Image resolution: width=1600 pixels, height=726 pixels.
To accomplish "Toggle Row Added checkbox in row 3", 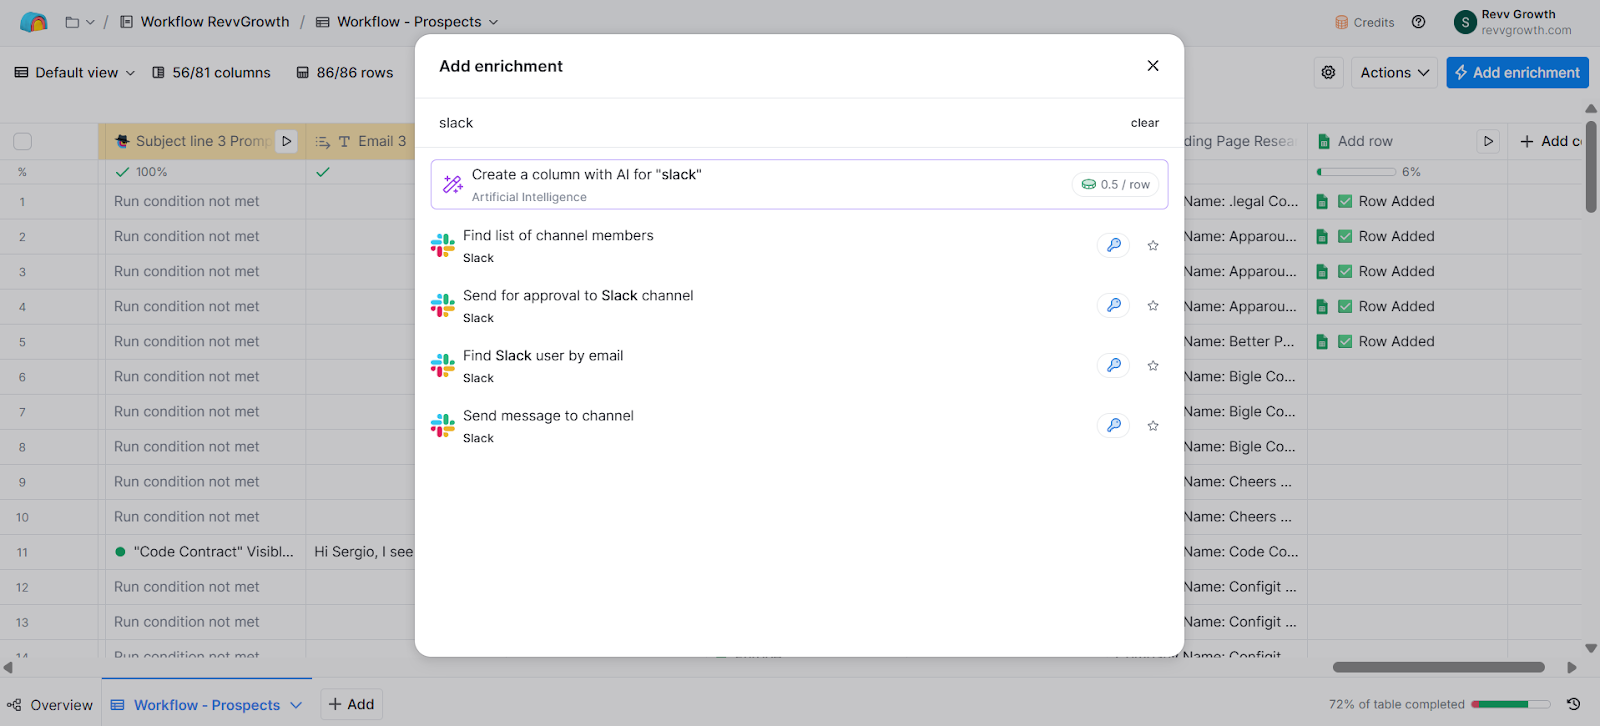I will 1345,271.
